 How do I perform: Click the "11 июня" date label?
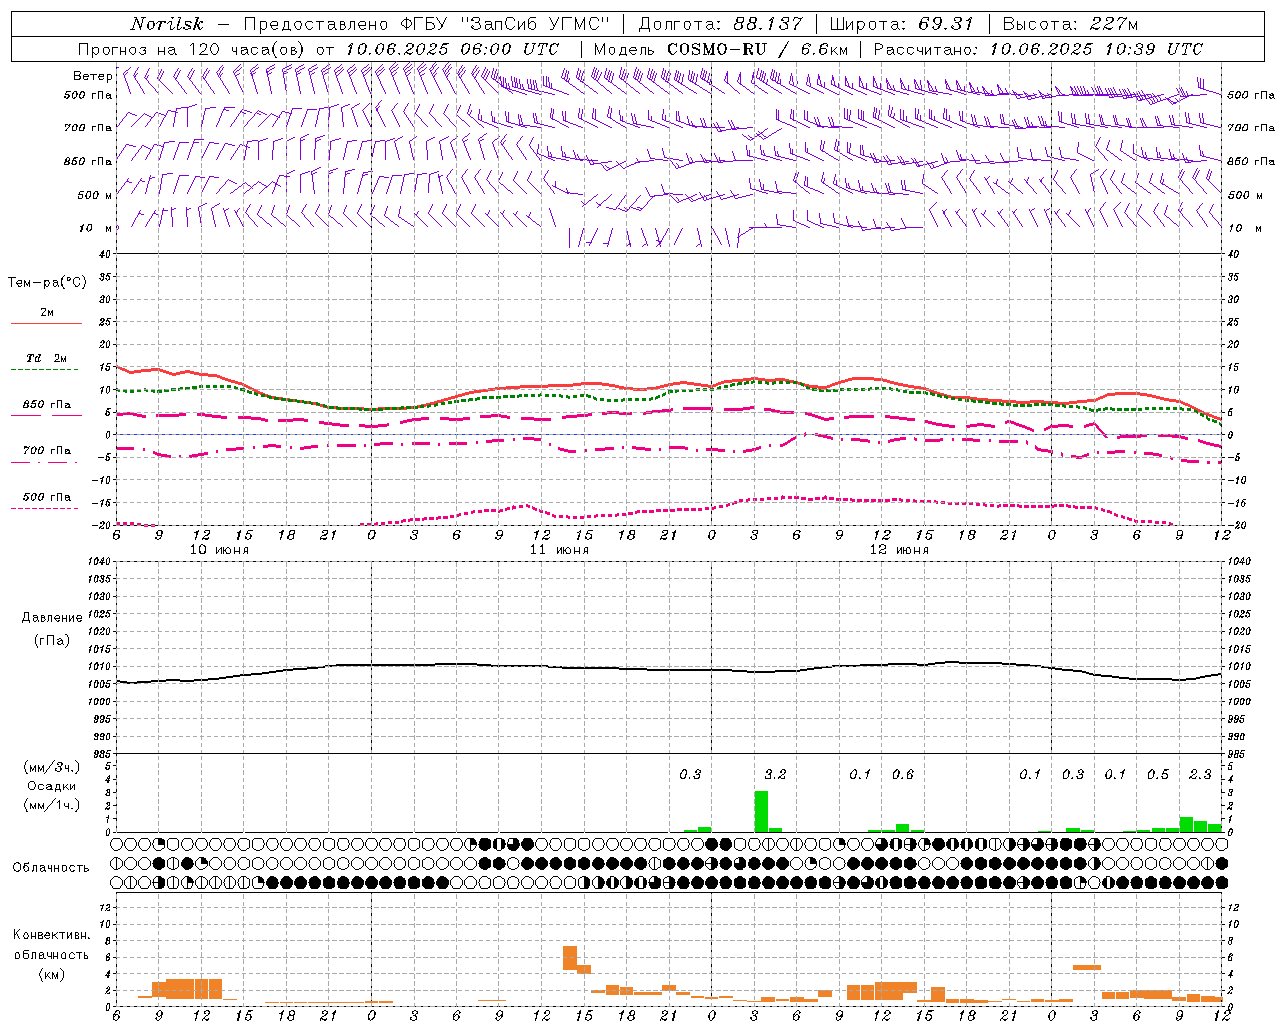click(560, 550)
